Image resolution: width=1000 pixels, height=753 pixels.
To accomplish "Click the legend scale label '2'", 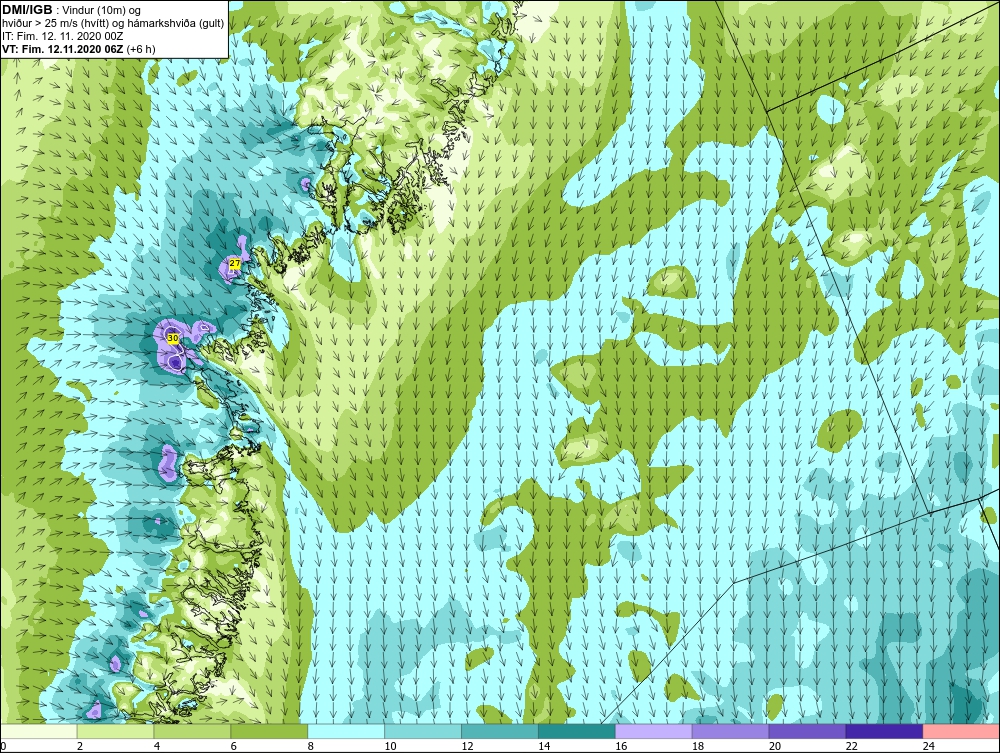I will [79, 746].
